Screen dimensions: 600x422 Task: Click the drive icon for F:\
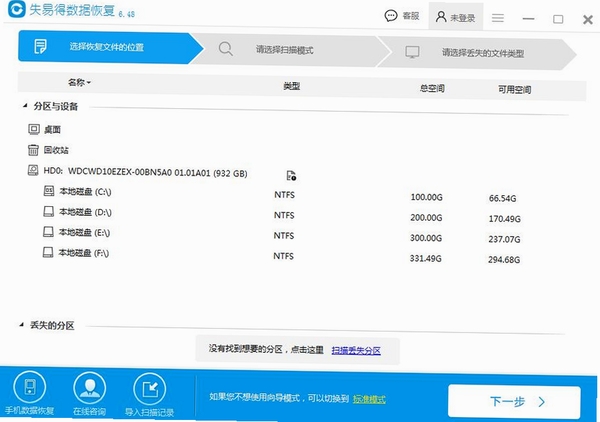coord(48,252)
